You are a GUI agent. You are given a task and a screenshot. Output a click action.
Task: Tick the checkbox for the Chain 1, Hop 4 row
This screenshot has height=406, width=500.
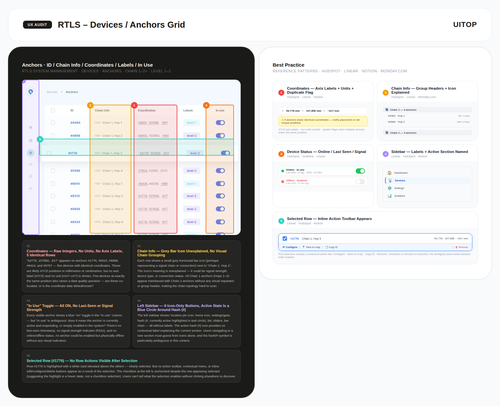point(53,171)
